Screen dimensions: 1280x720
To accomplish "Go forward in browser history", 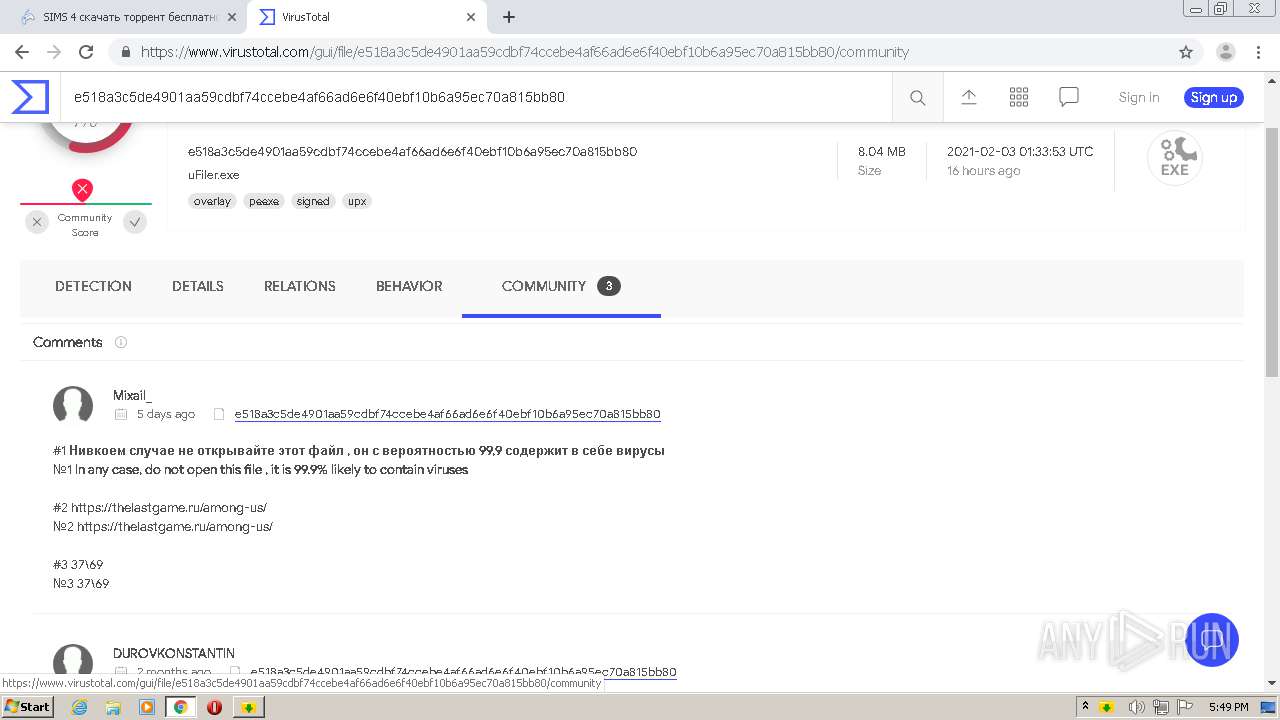I will tap(54, 52).
